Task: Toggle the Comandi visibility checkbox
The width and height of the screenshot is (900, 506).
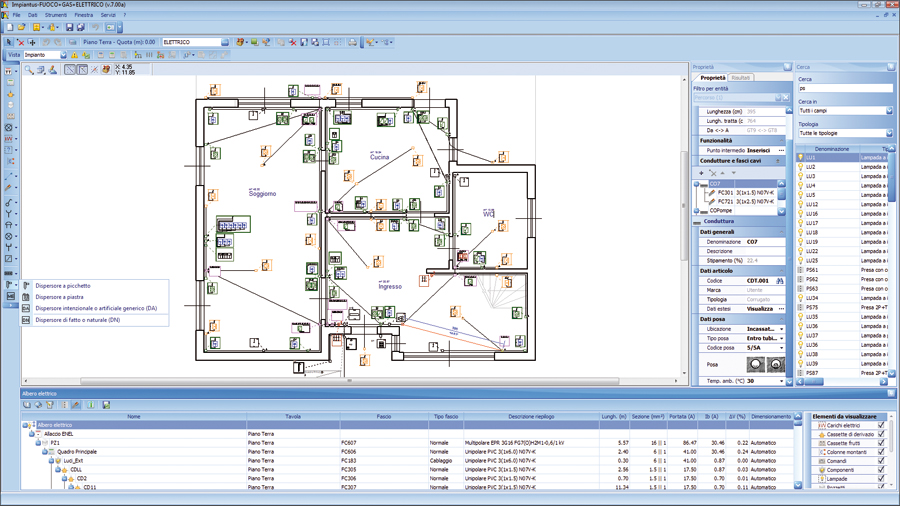Action: pyautogui.click(x=881, y=461)
